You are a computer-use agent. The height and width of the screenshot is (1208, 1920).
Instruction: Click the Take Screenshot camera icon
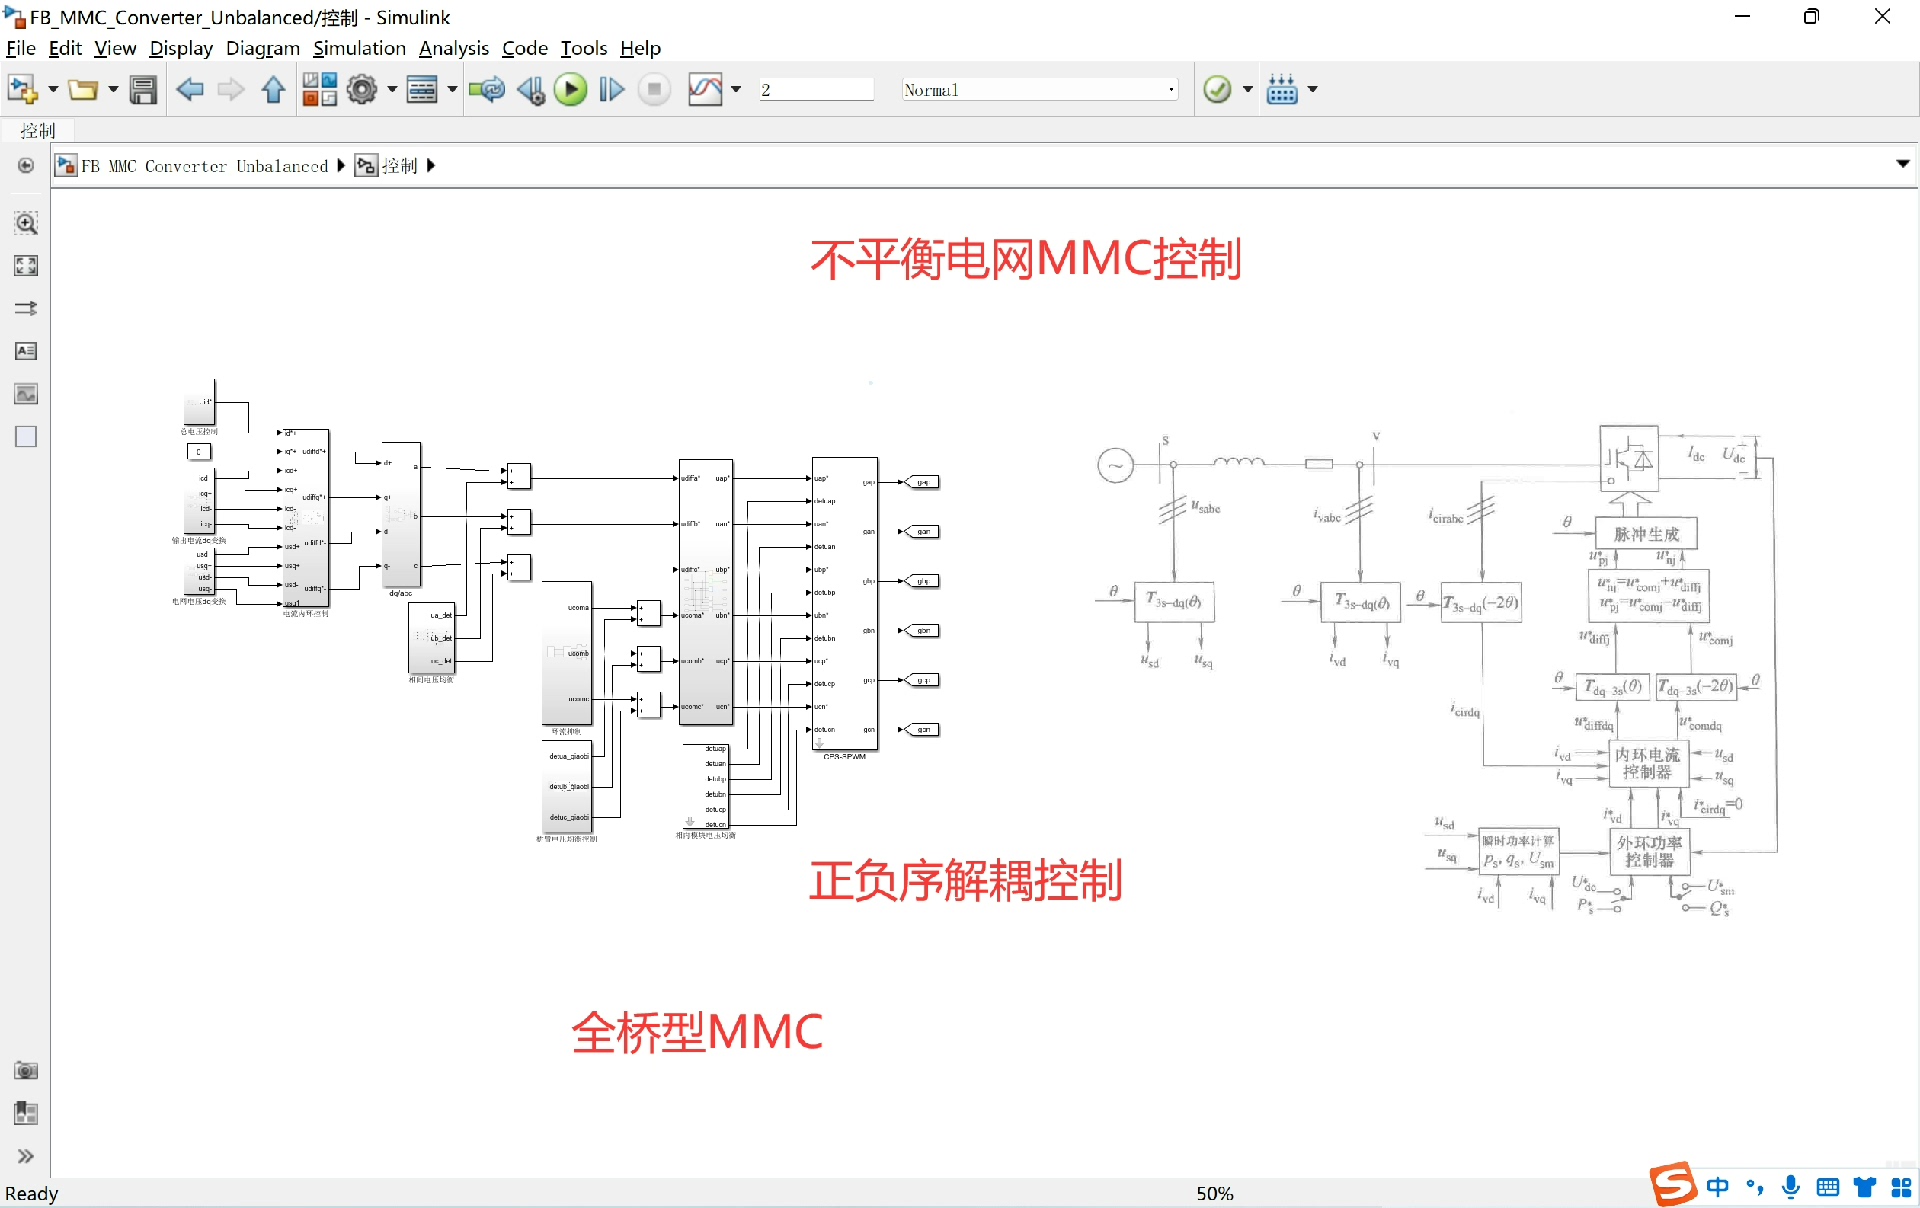click(26, 1070)
